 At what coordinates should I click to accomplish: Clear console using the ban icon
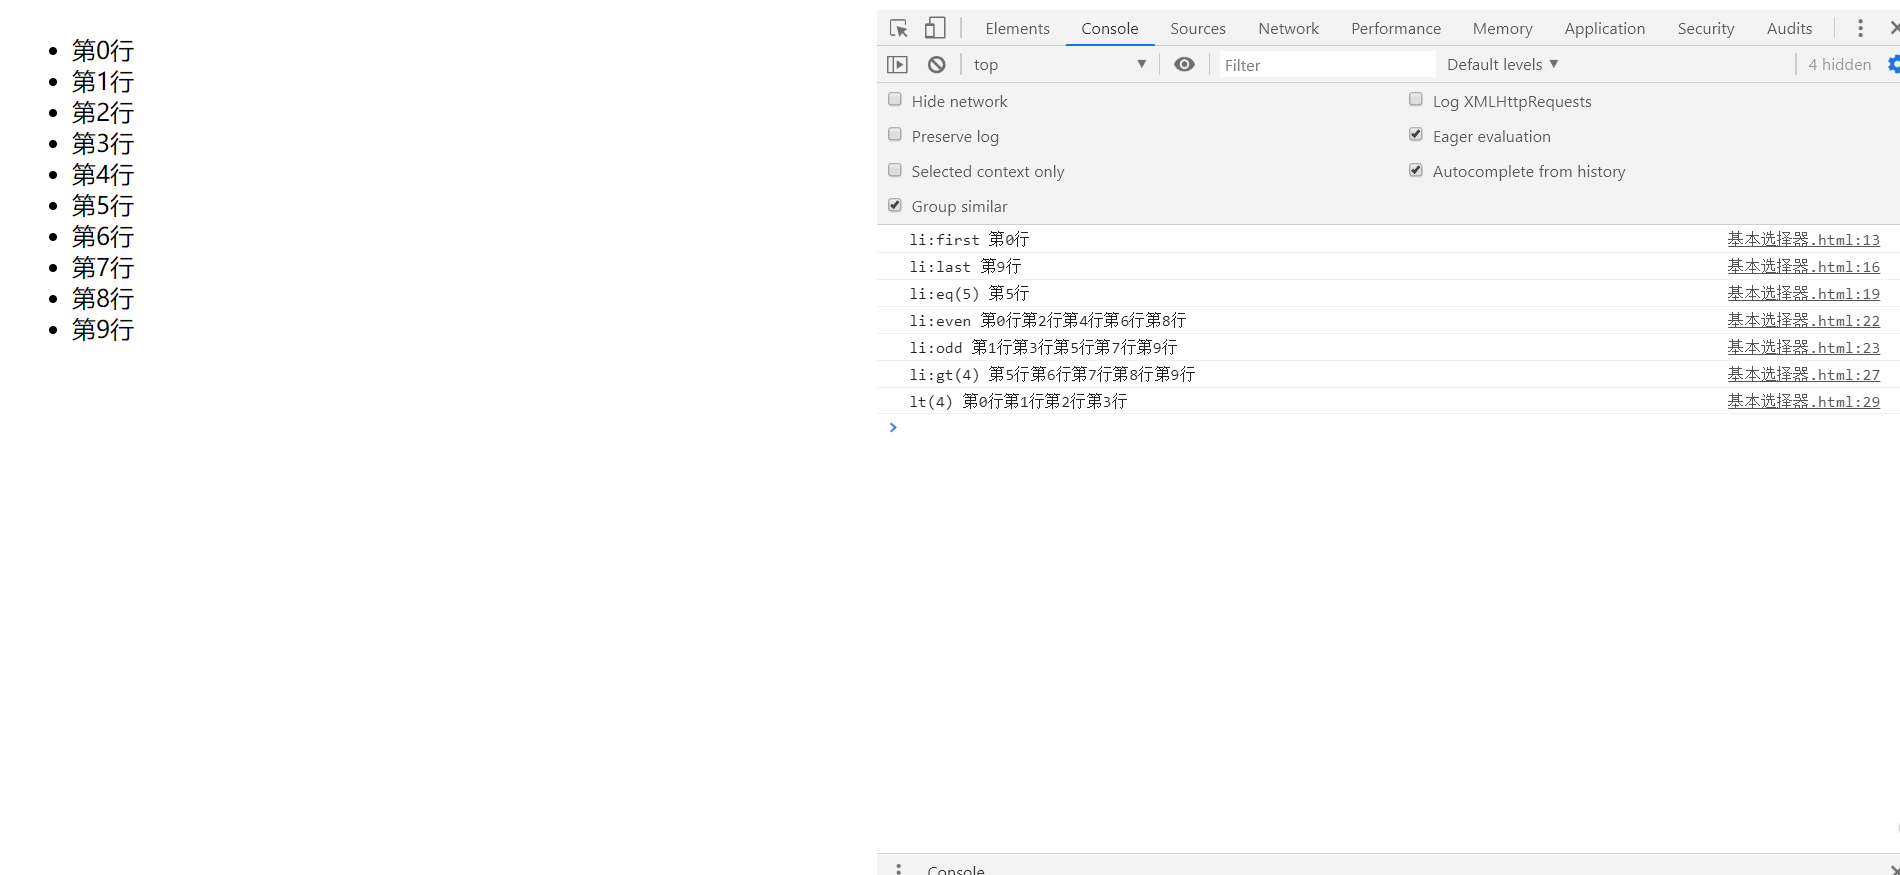pos(936,65)
